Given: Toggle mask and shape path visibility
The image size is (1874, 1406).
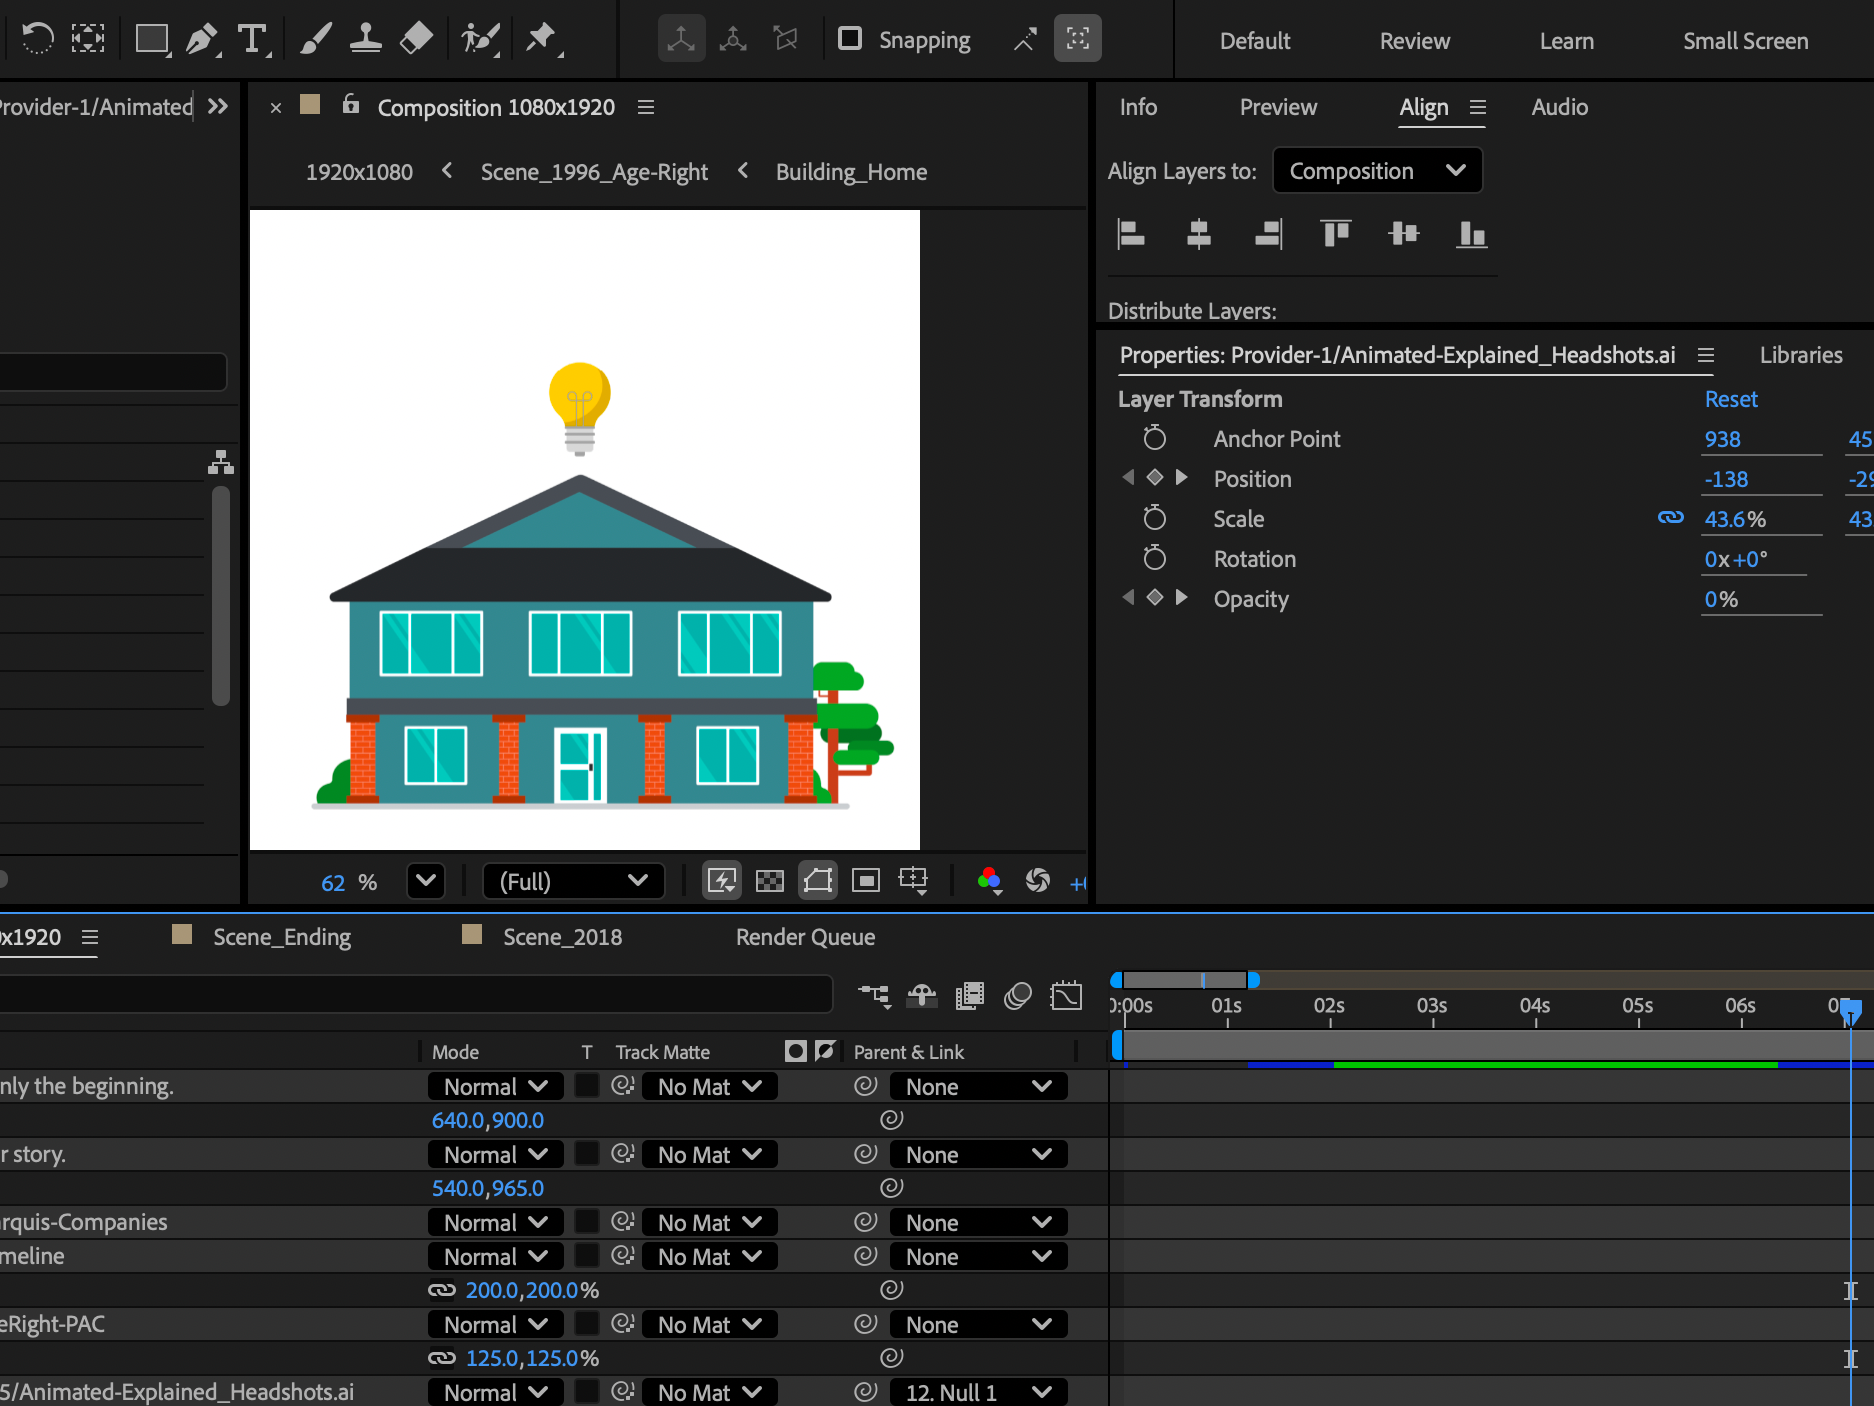Looking at the screenshot, I should tap(818, 881).
